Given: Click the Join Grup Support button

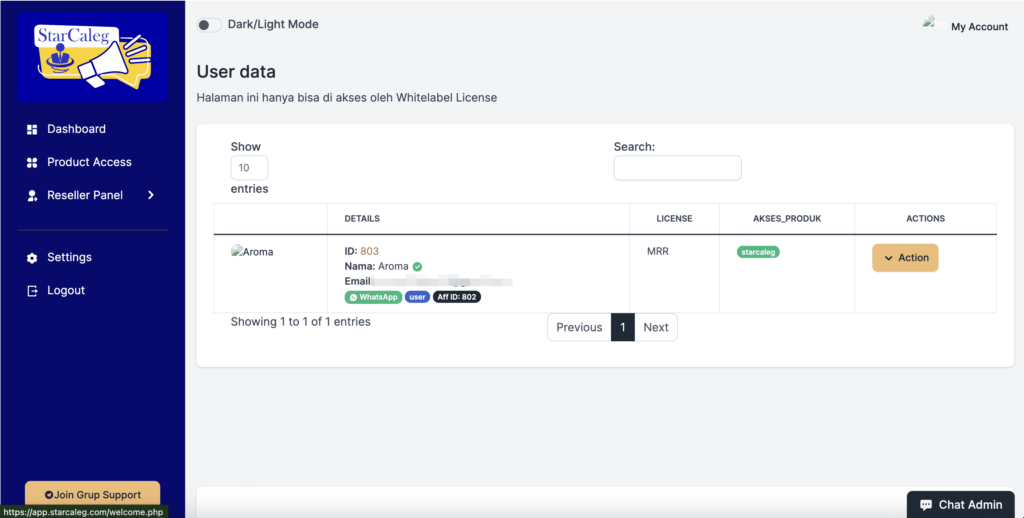Looking at the screenshot, I should pos(92,494).
